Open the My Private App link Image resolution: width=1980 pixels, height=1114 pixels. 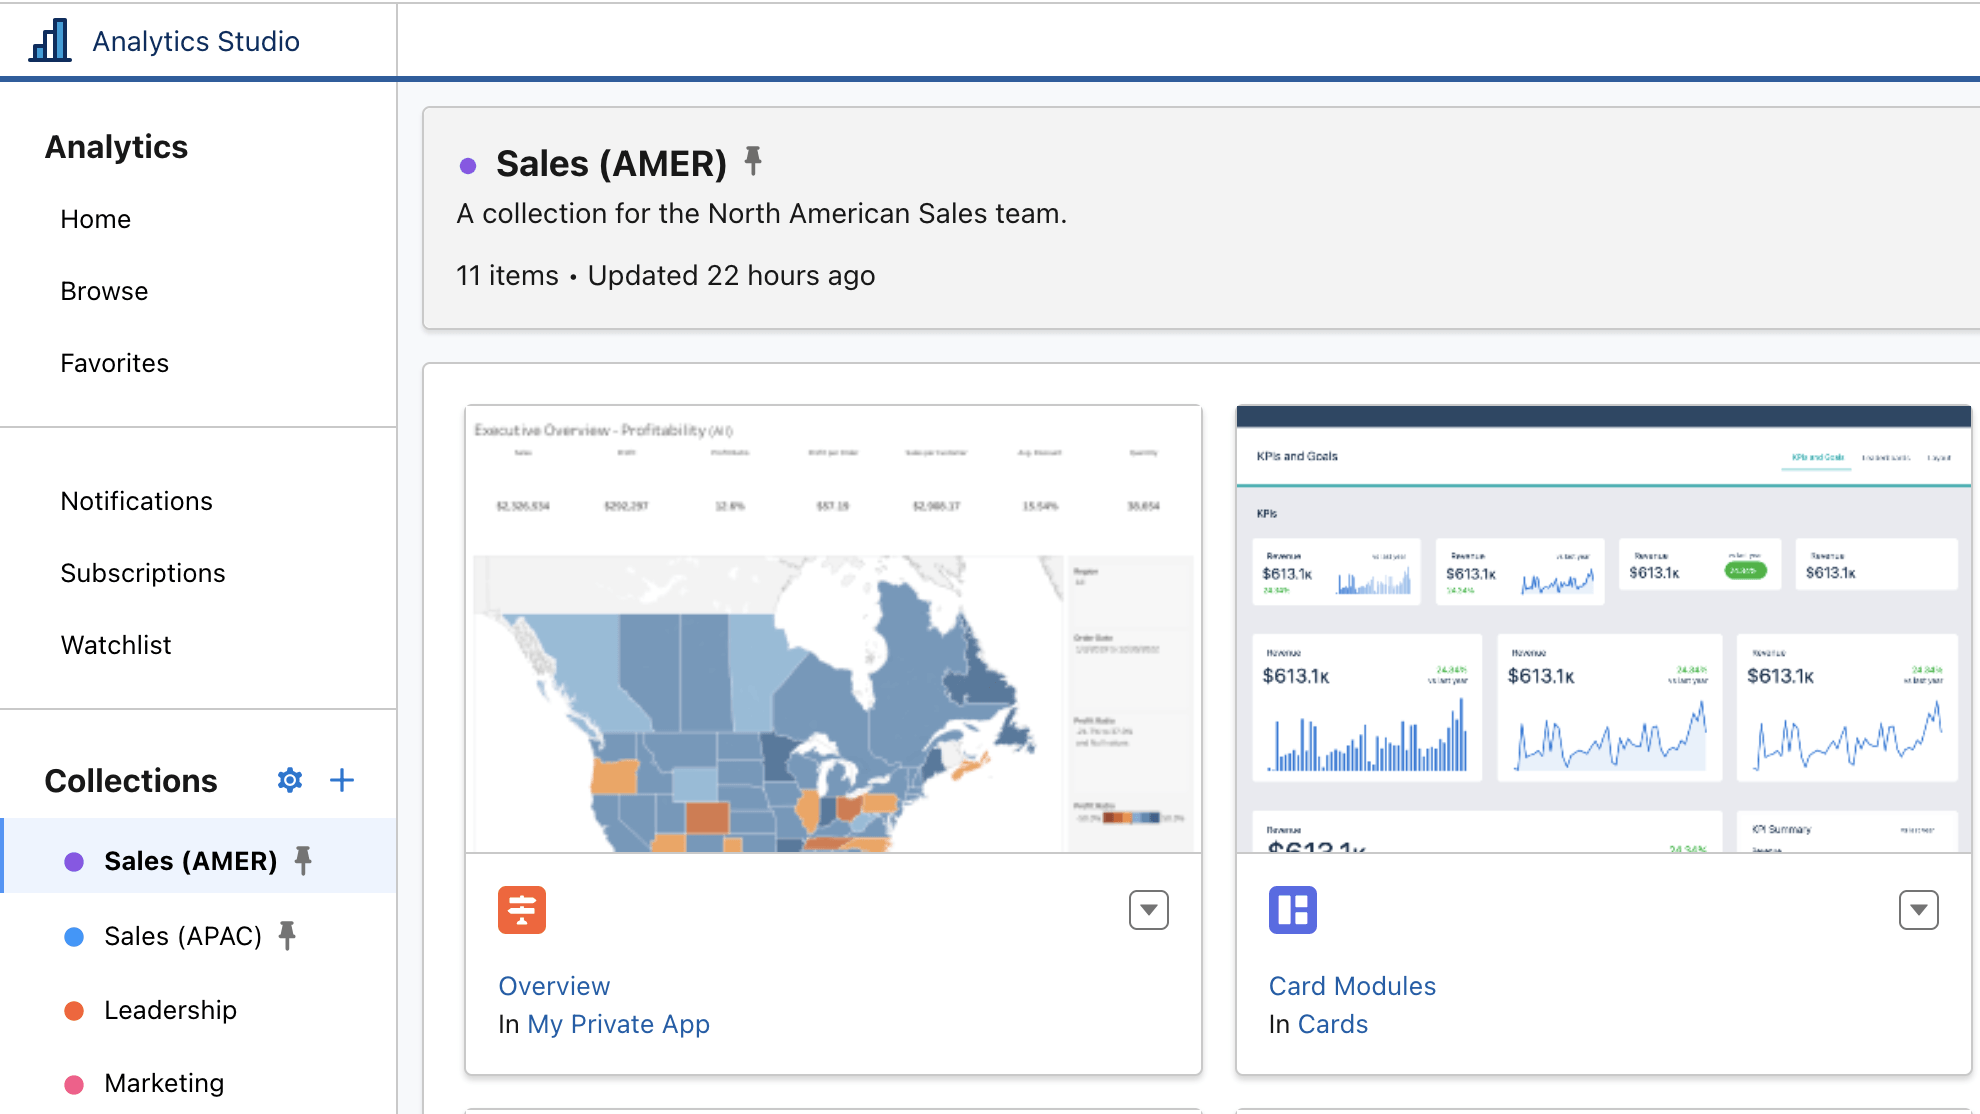[618, 1023]
